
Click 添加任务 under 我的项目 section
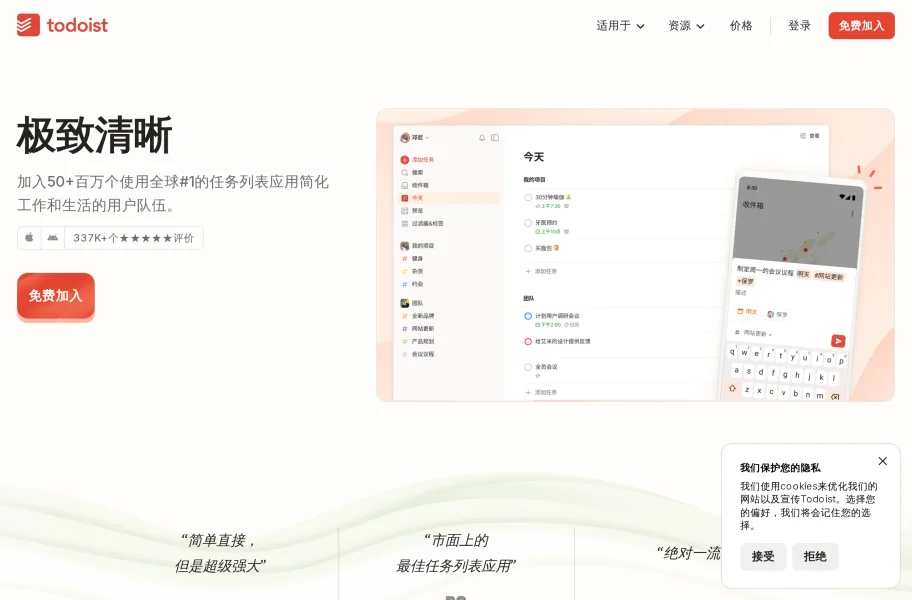[x=542, y=272]
